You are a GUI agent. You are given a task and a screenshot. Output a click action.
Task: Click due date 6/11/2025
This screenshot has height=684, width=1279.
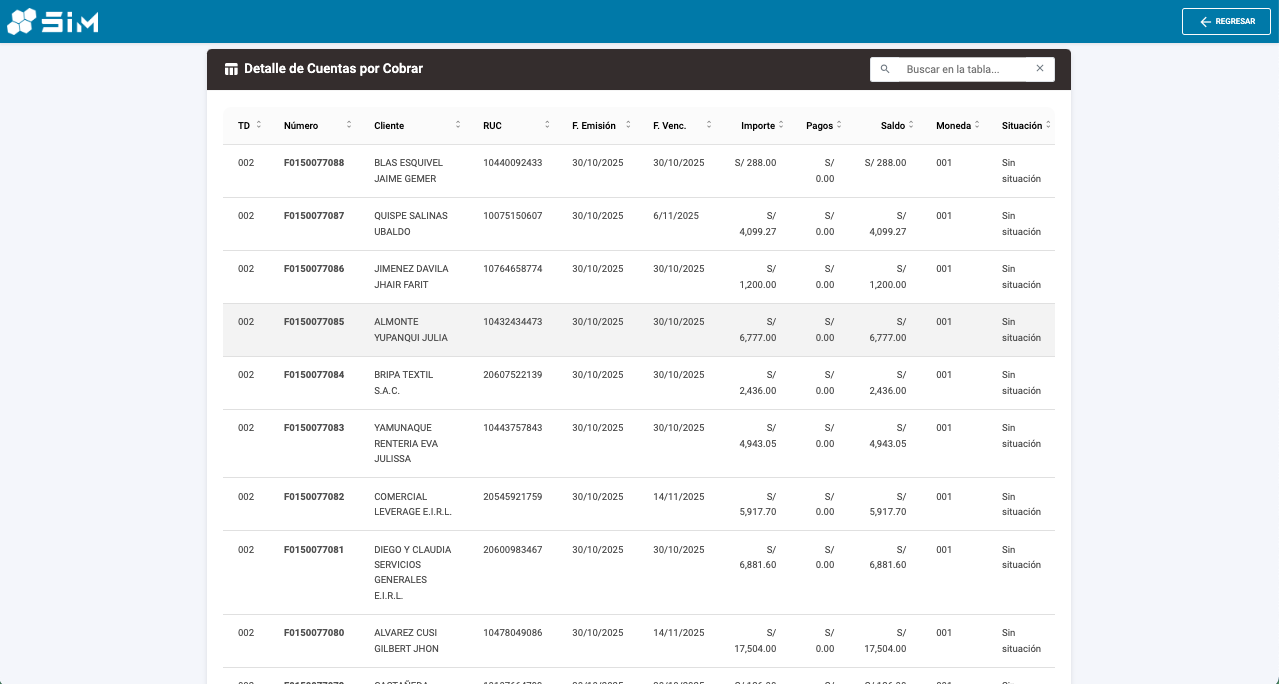coord(676,216)
